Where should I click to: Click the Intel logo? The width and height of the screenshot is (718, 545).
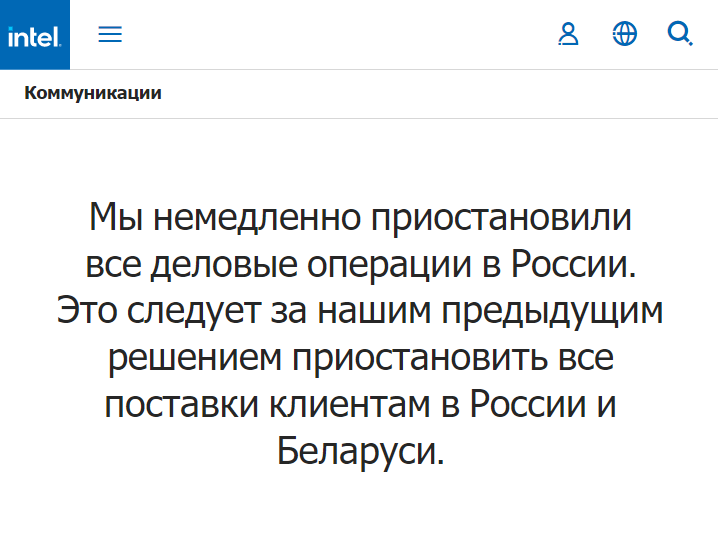35,35
